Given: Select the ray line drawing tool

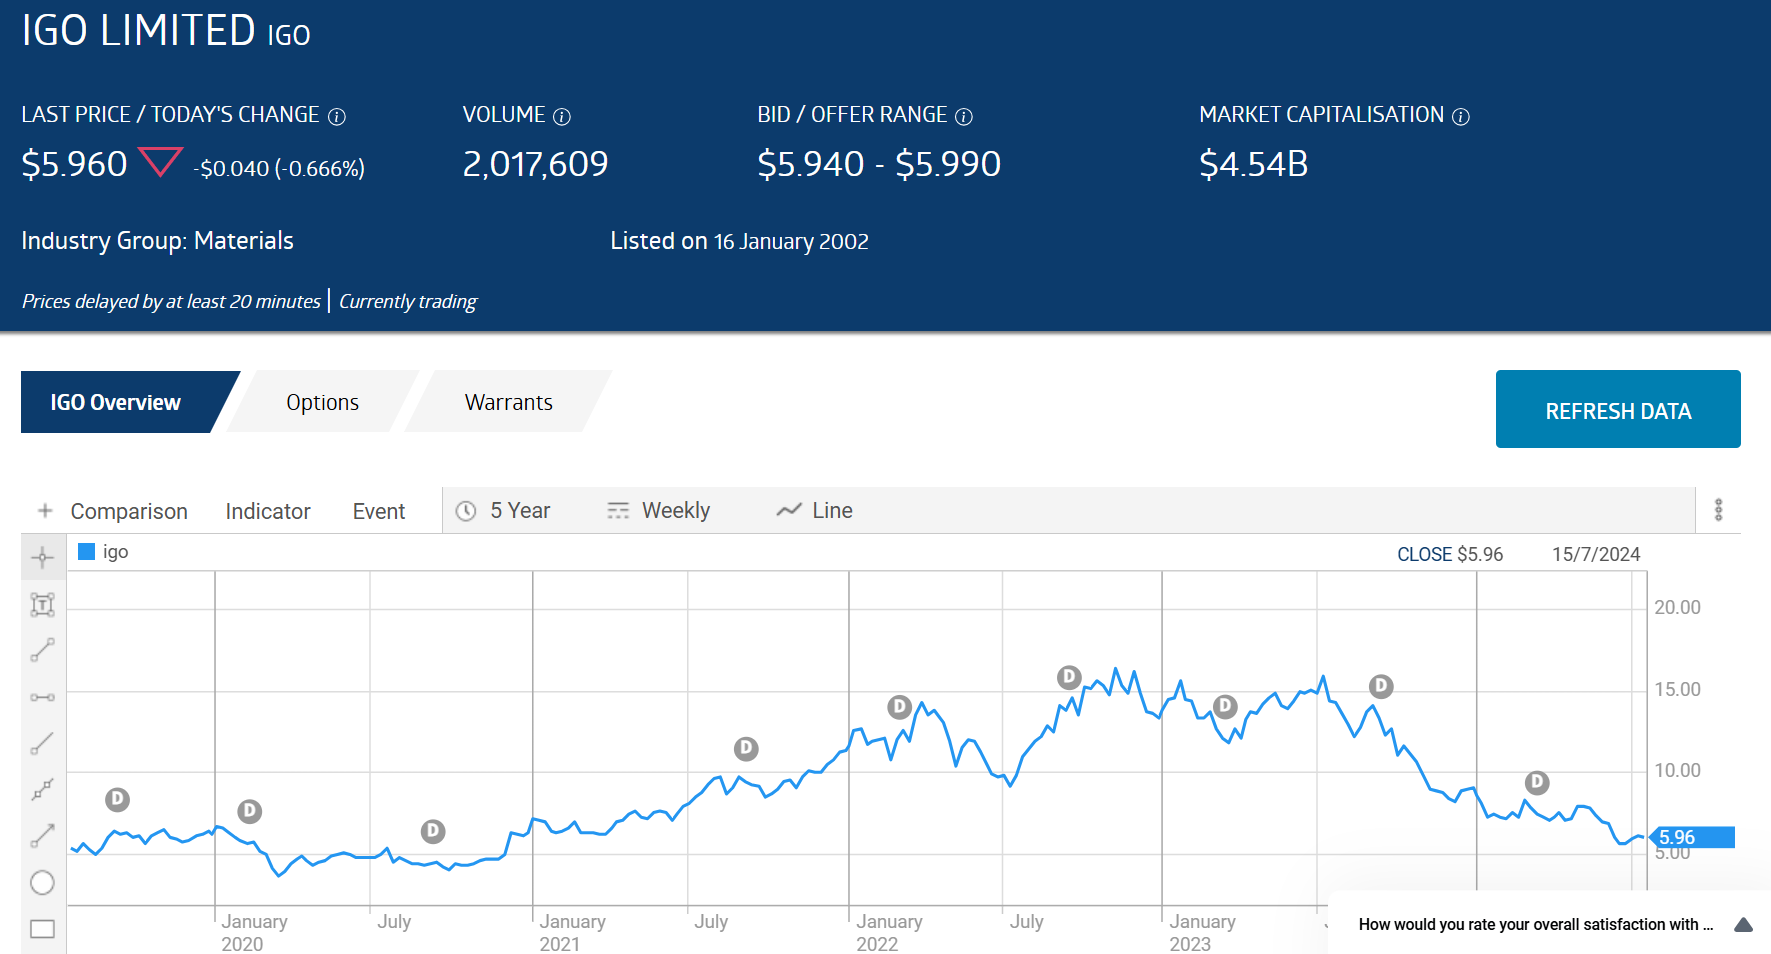Looking at the screenshot, I should click(42, 743).
